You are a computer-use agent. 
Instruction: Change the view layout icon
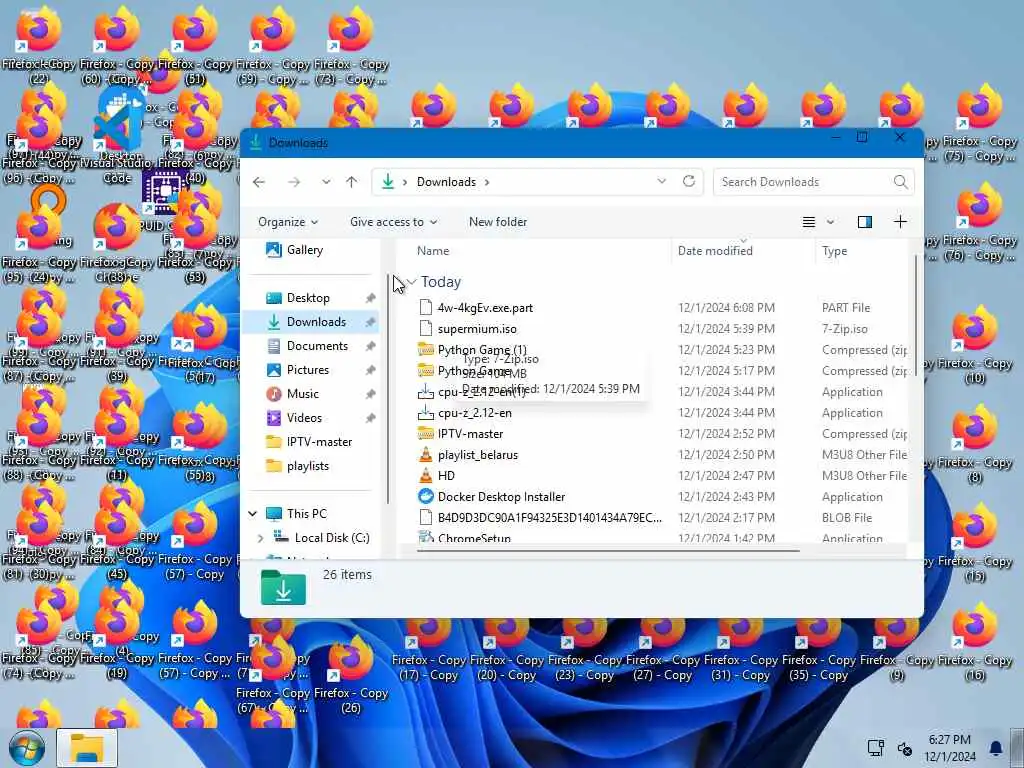(x=808, y=222)
